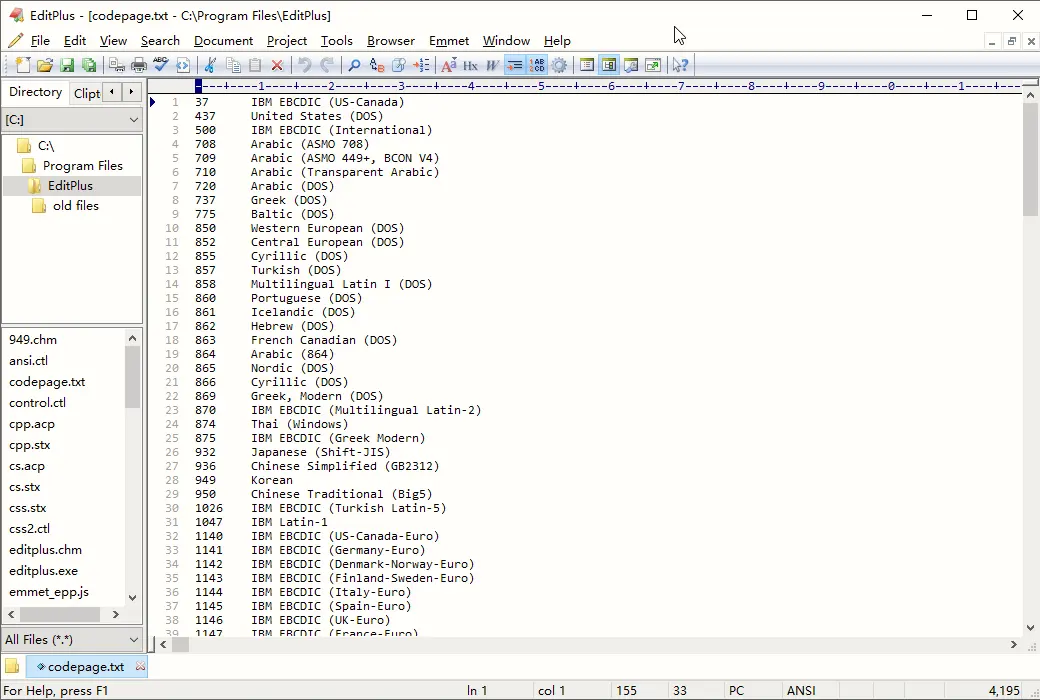Click line 28 text 'Korean'
The height and width of the screenshot is (700, 1040).
tap(271, 480)
